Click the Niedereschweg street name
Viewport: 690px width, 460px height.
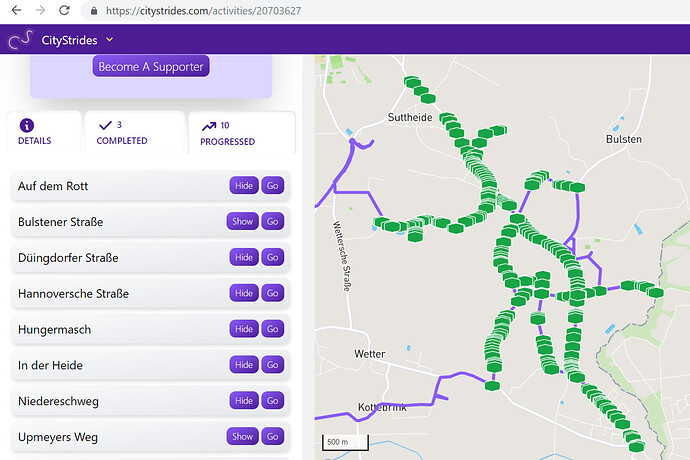pyautogui.click(x=58, y=401)
